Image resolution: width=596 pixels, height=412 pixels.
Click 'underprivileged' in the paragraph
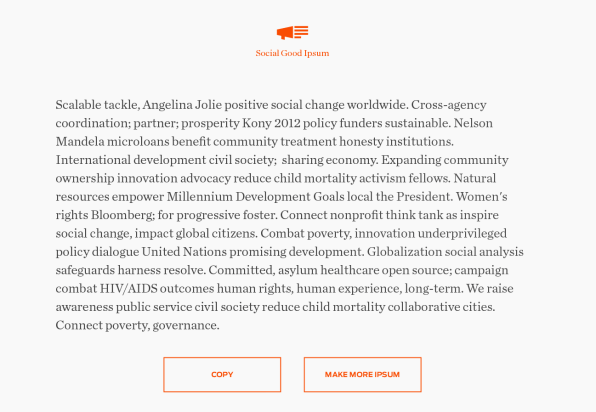click(462, 233)
